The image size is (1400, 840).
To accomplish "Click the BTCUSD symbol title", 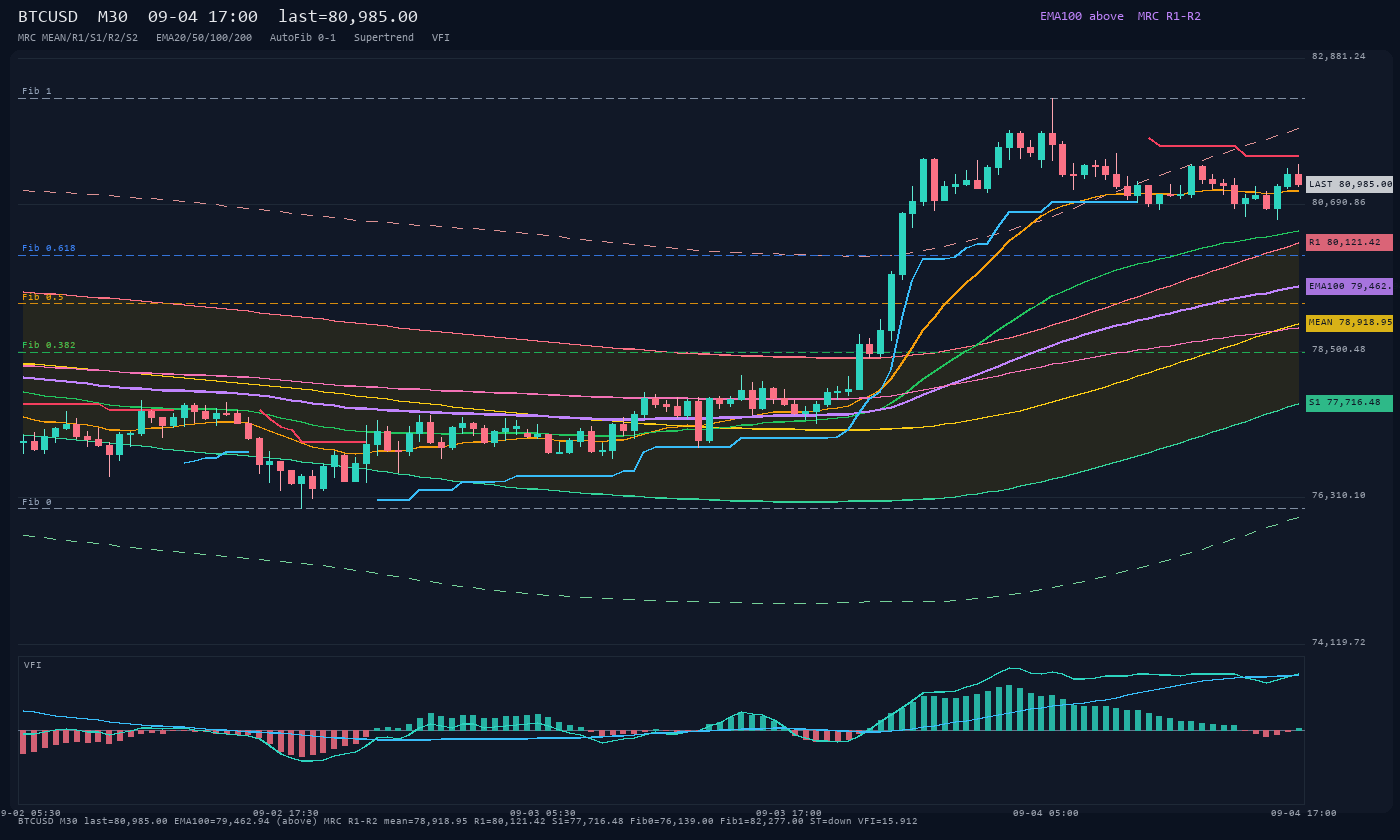I will point(48,17).
